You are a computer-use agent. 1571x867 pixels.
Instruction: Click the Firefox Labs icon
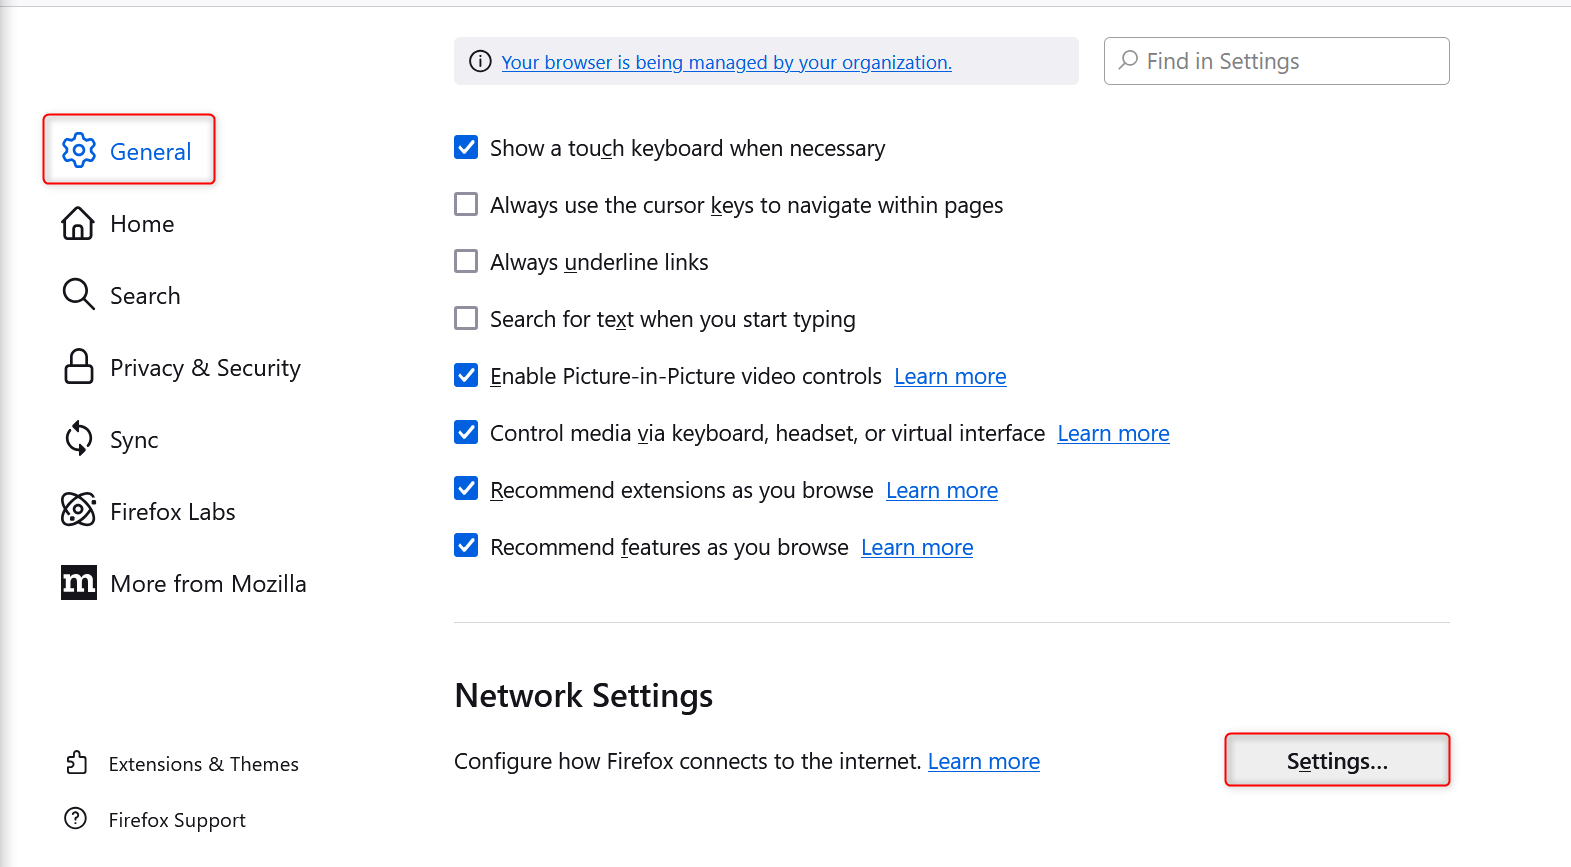tap(78, 510)
